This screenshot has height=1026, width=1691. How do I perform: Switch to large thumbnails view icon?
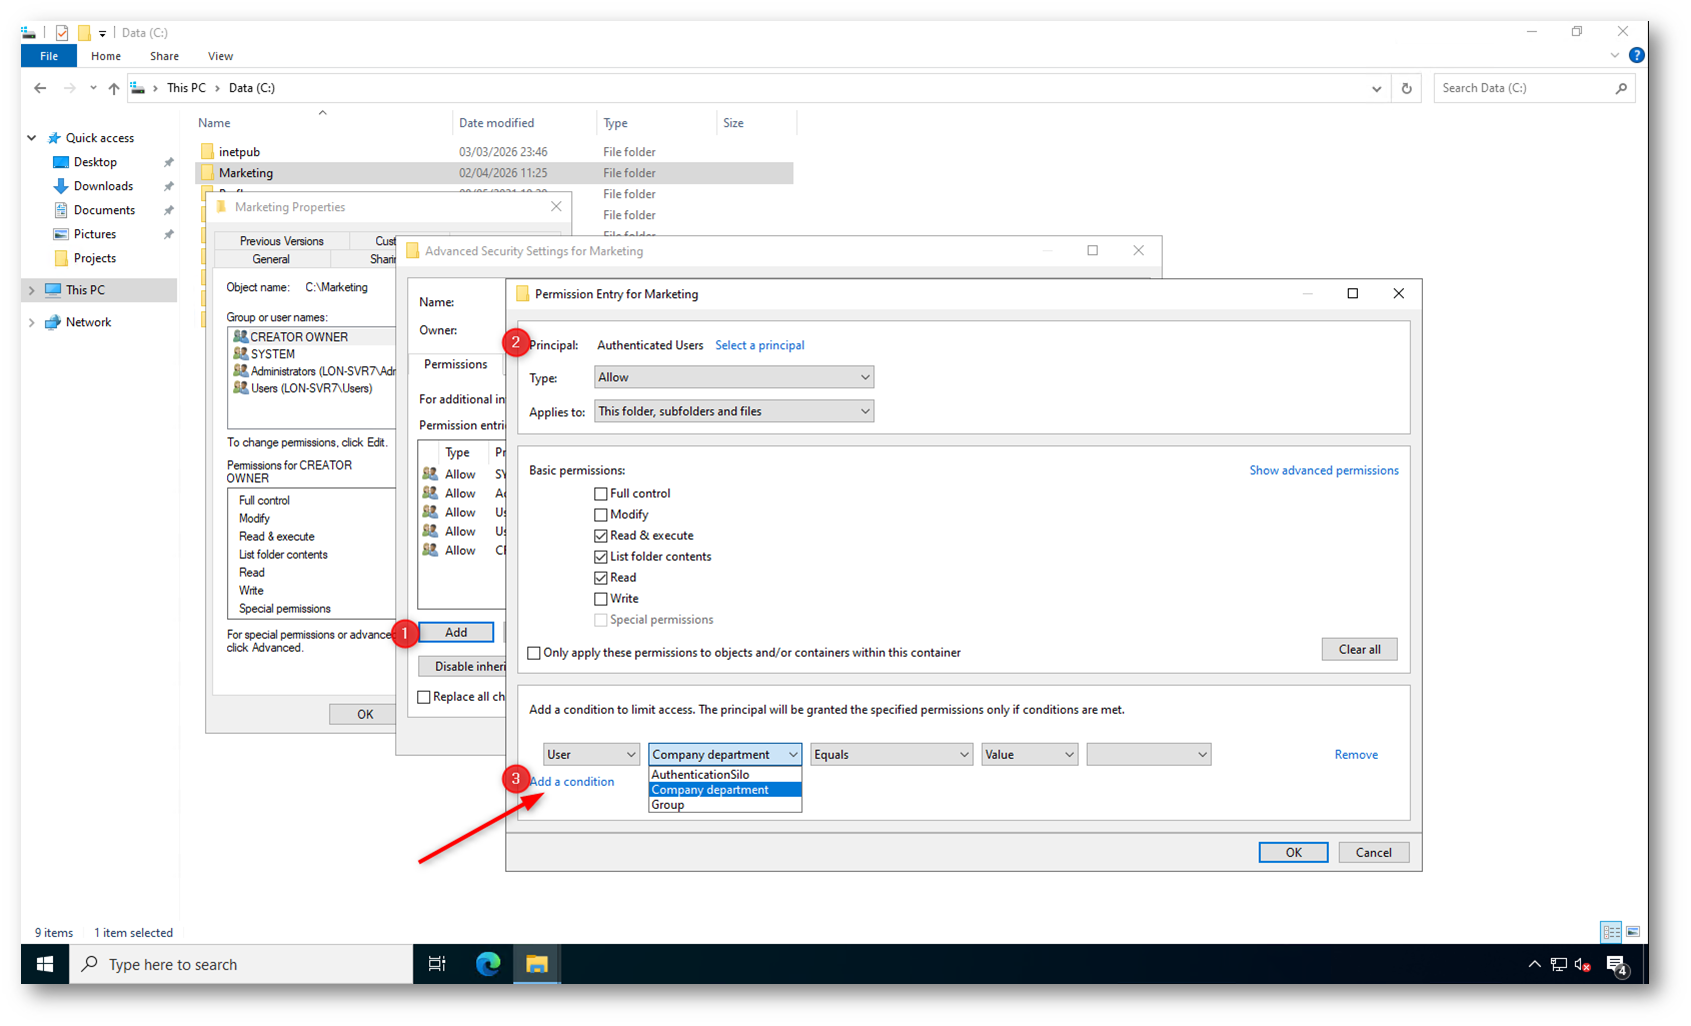click(1632, 932)
